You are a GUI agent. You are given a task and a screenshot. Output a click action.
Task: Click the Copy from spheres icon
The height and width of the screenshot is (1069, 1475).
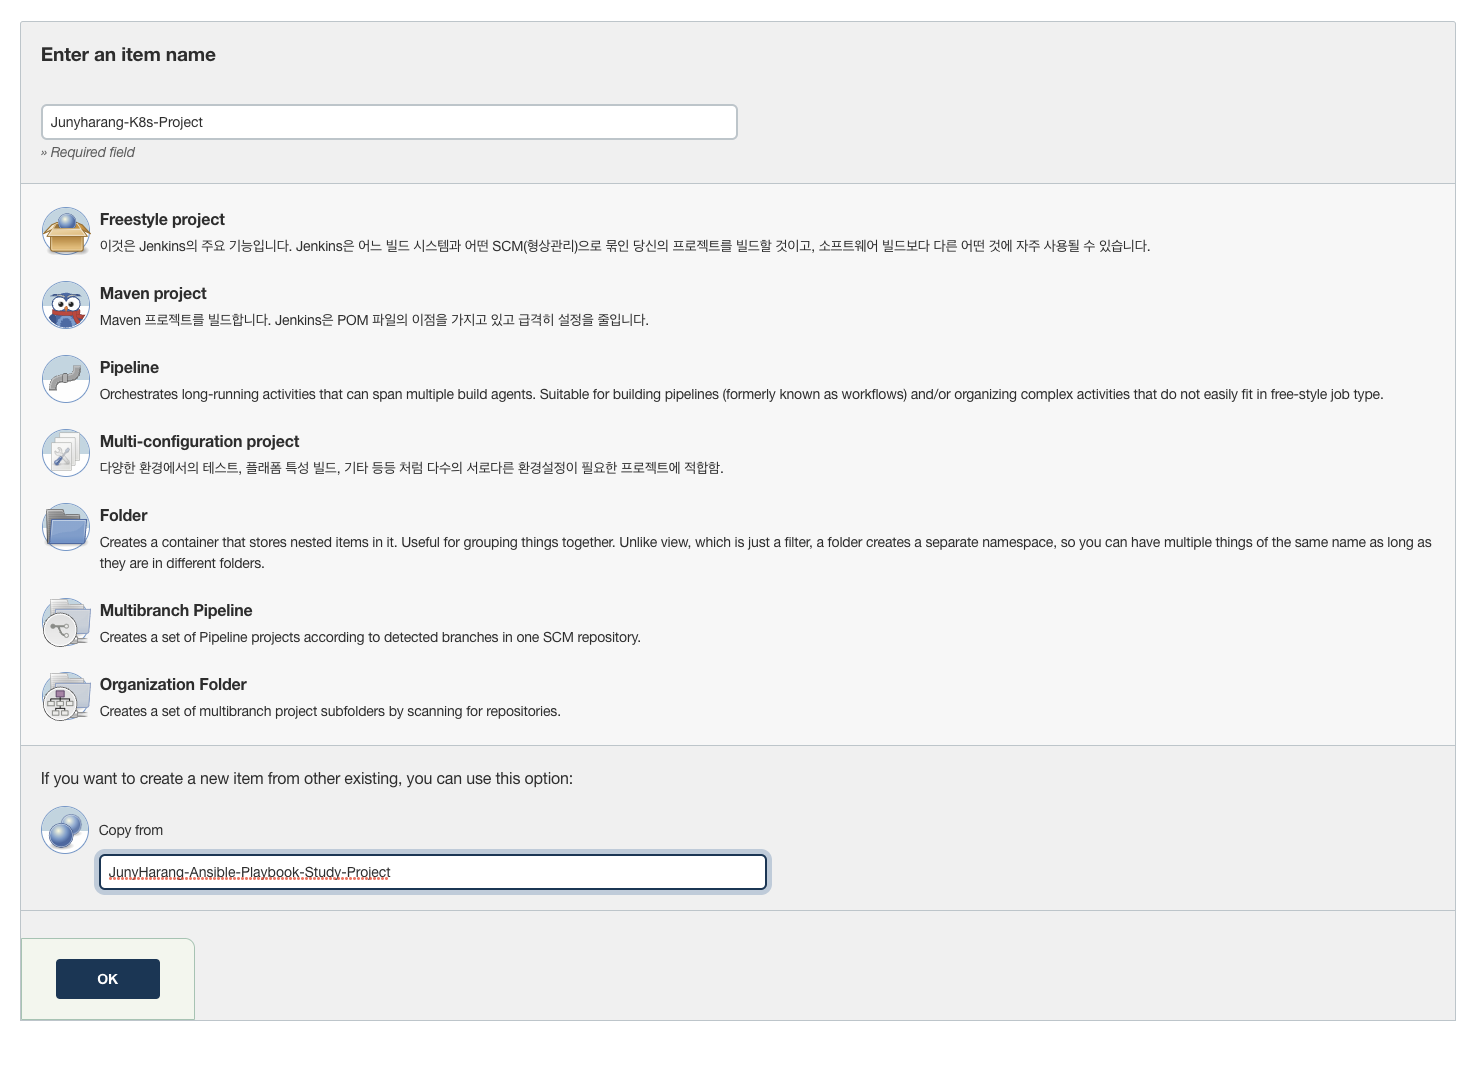pyautogui.click(x=65, y=830)
